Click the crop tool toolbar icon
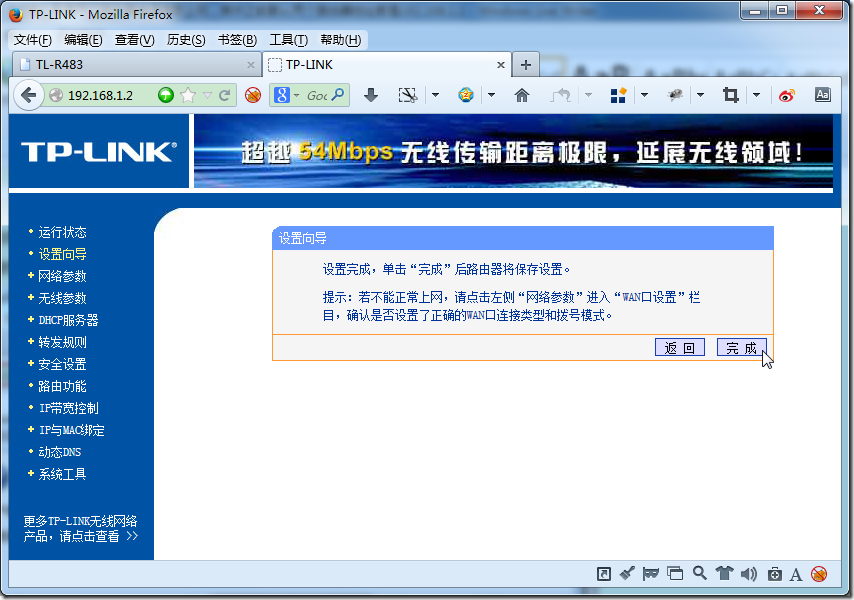This screenshot has width=854, height=600. 730,95
